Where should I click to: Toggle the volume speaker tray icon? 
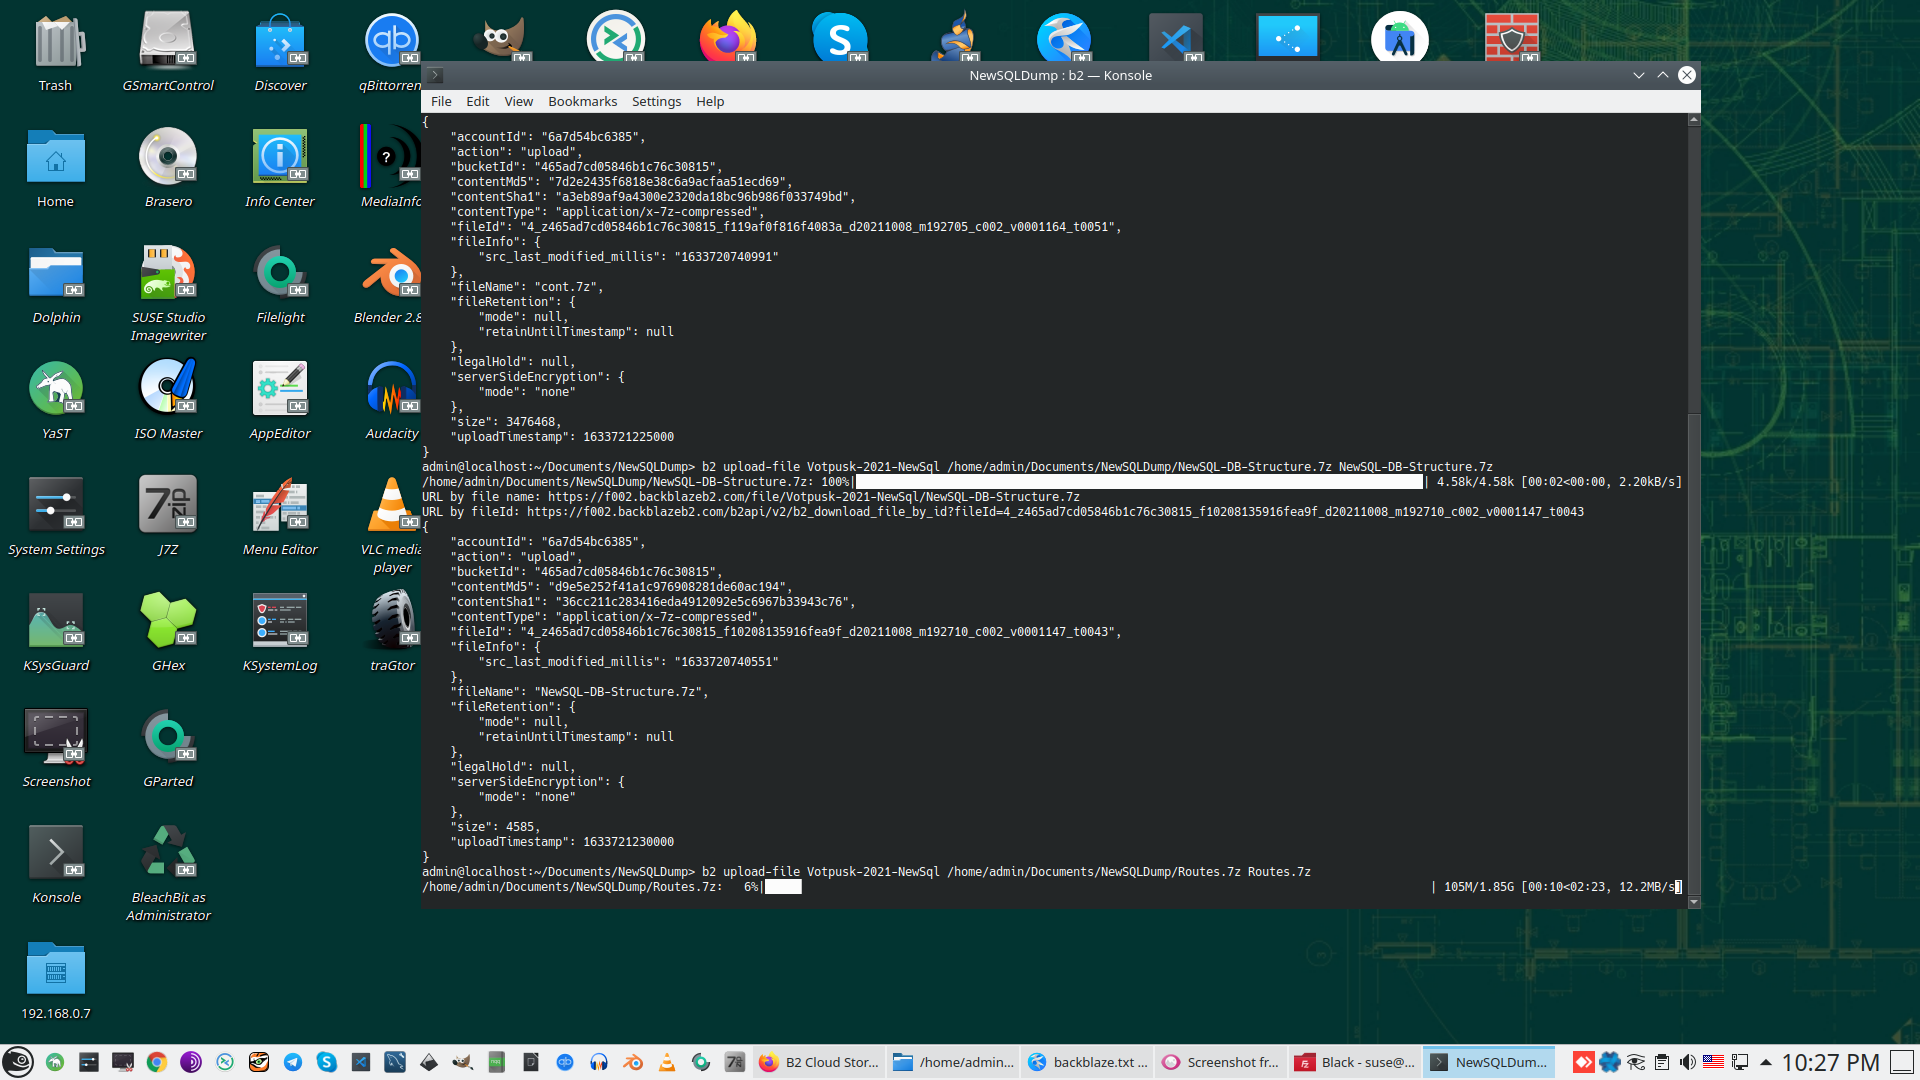click(1688, 1062)
